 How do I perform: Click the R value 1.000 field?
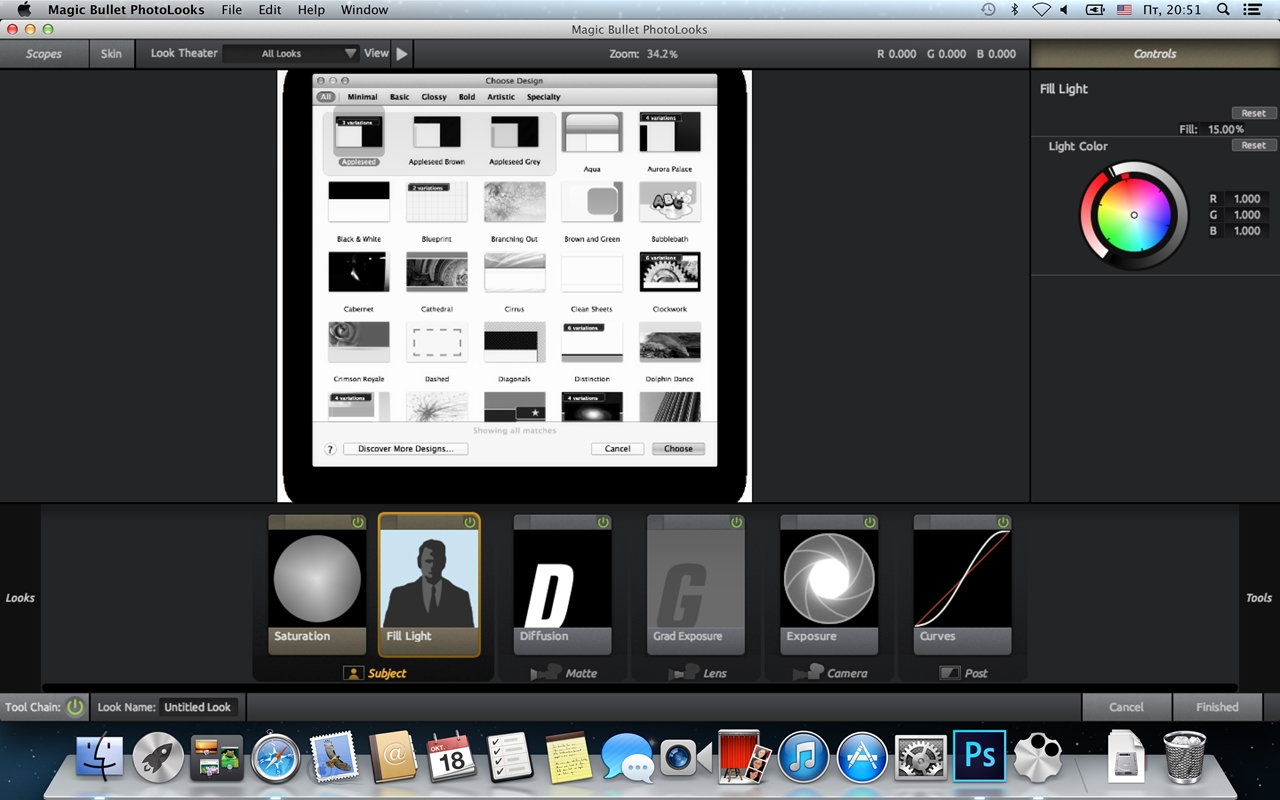[x=1246, y=199]
